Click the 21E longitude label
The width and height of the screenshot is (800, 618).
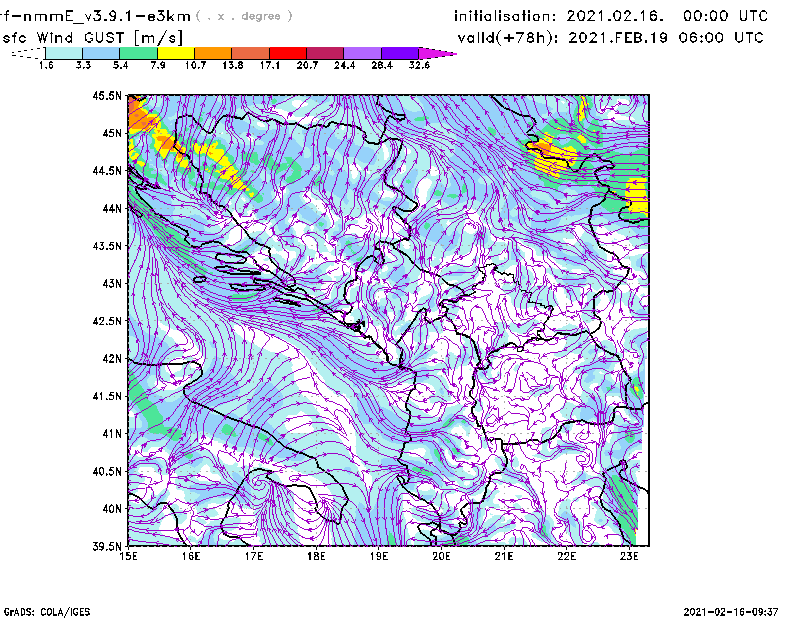click(x=504, y=556)
